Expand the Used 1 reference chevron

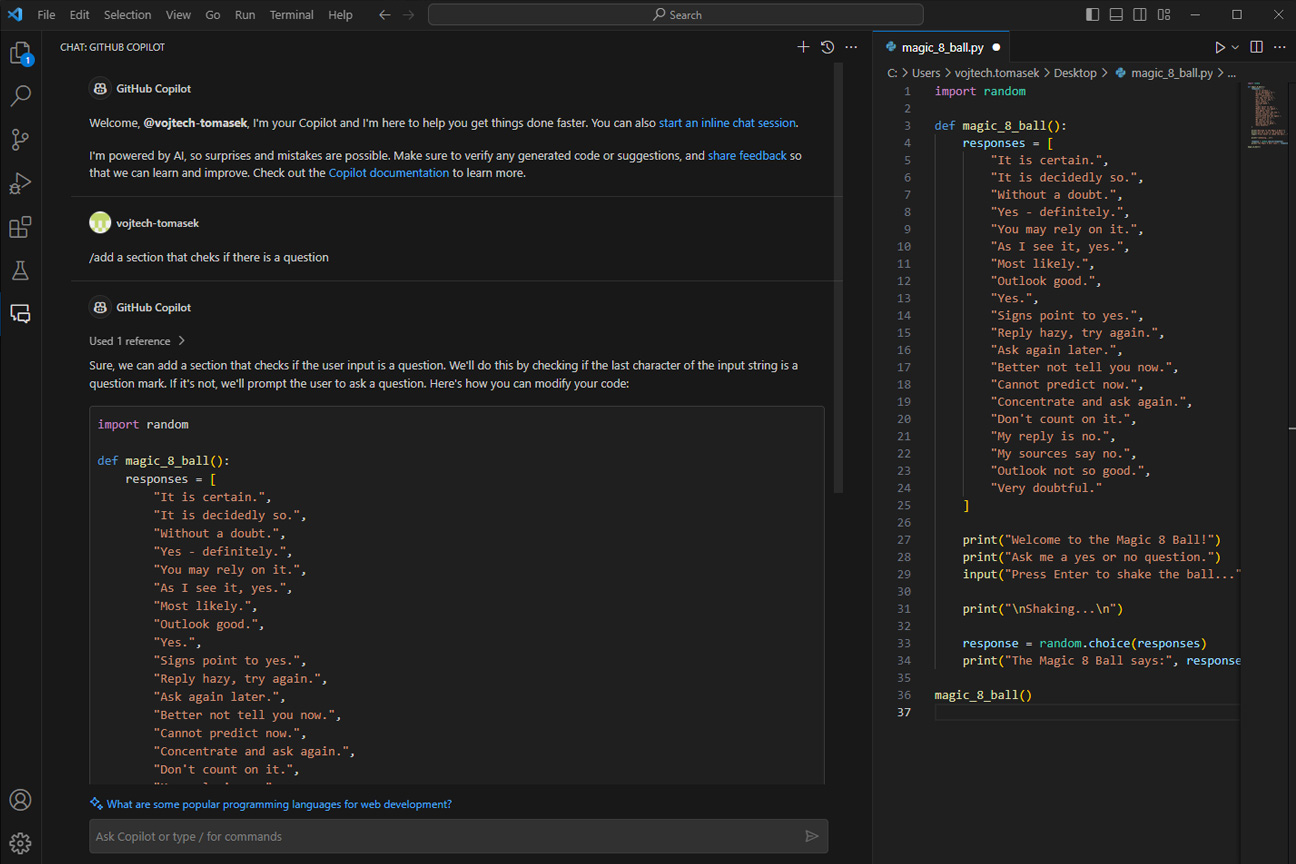click(x=181, y=341)
